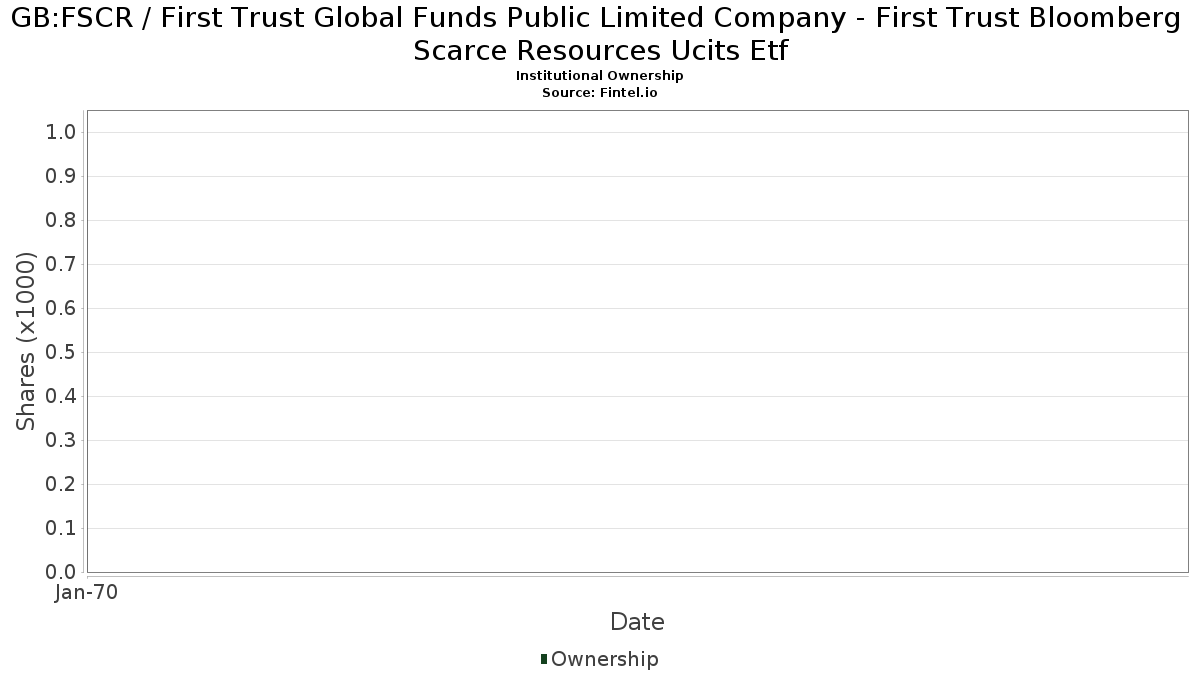Screen dimensions: 1200x675
Task: Click the 0.5 y-axis tick label
Action: 61,353
